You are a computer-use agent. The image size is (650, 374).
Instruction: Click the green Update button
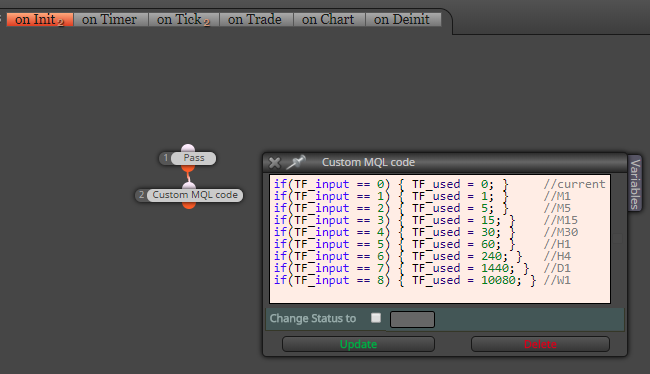point(358,344)
